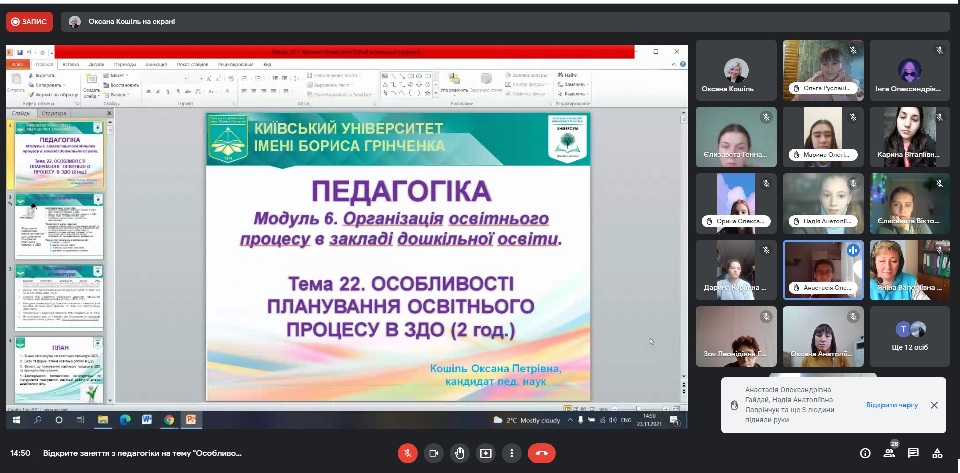This screenshot has width=960, height=473.
Task: Open the Показ слайдов ribbon tab
Action: [192, 64]
